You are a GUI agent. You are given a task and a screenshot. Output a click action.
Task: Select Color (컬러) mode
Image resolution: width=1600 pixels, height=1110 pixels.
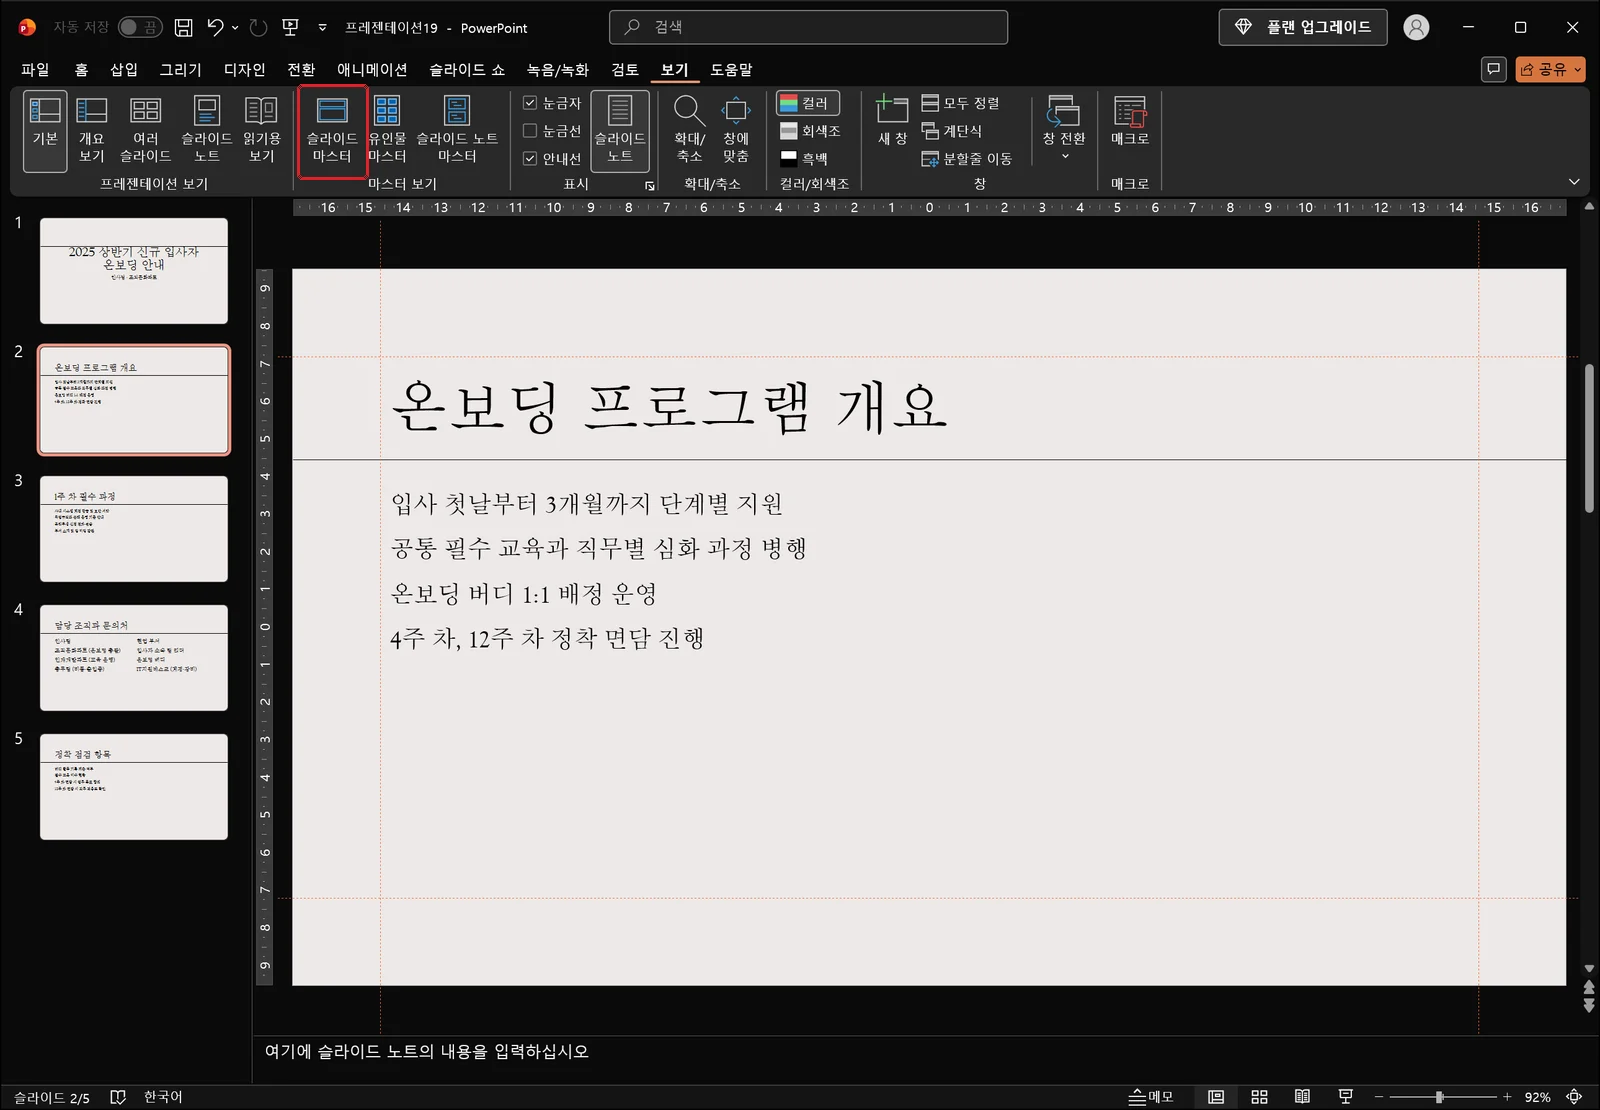[x=808, y=103]
